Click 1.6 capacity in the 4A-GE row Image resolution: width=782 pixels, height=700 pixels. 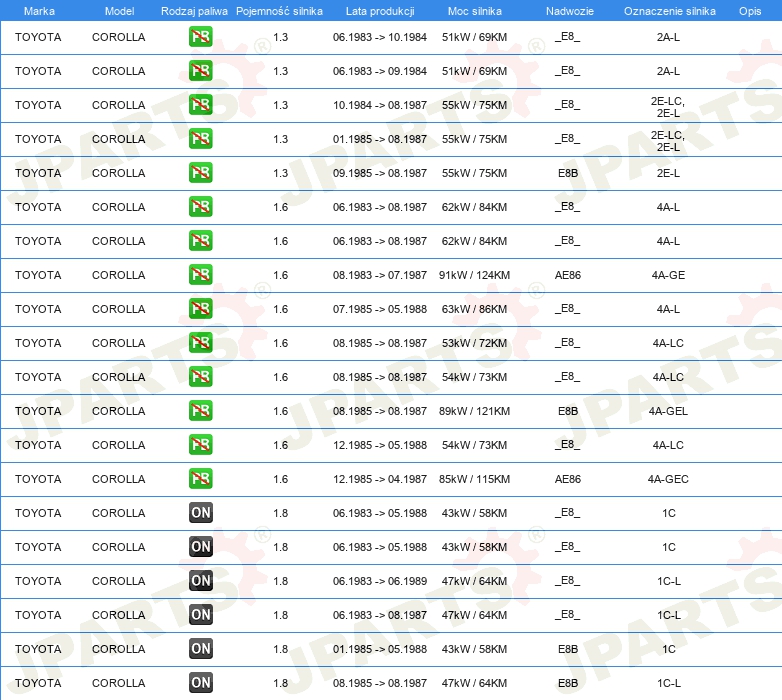(x=280, y=275)
